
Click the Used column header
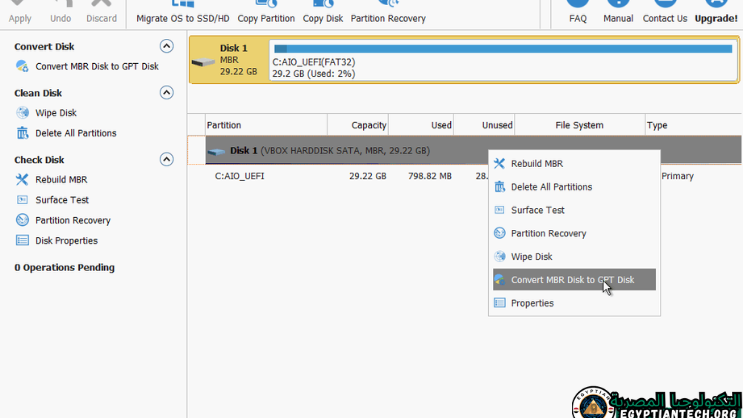(x=421, y=125)
